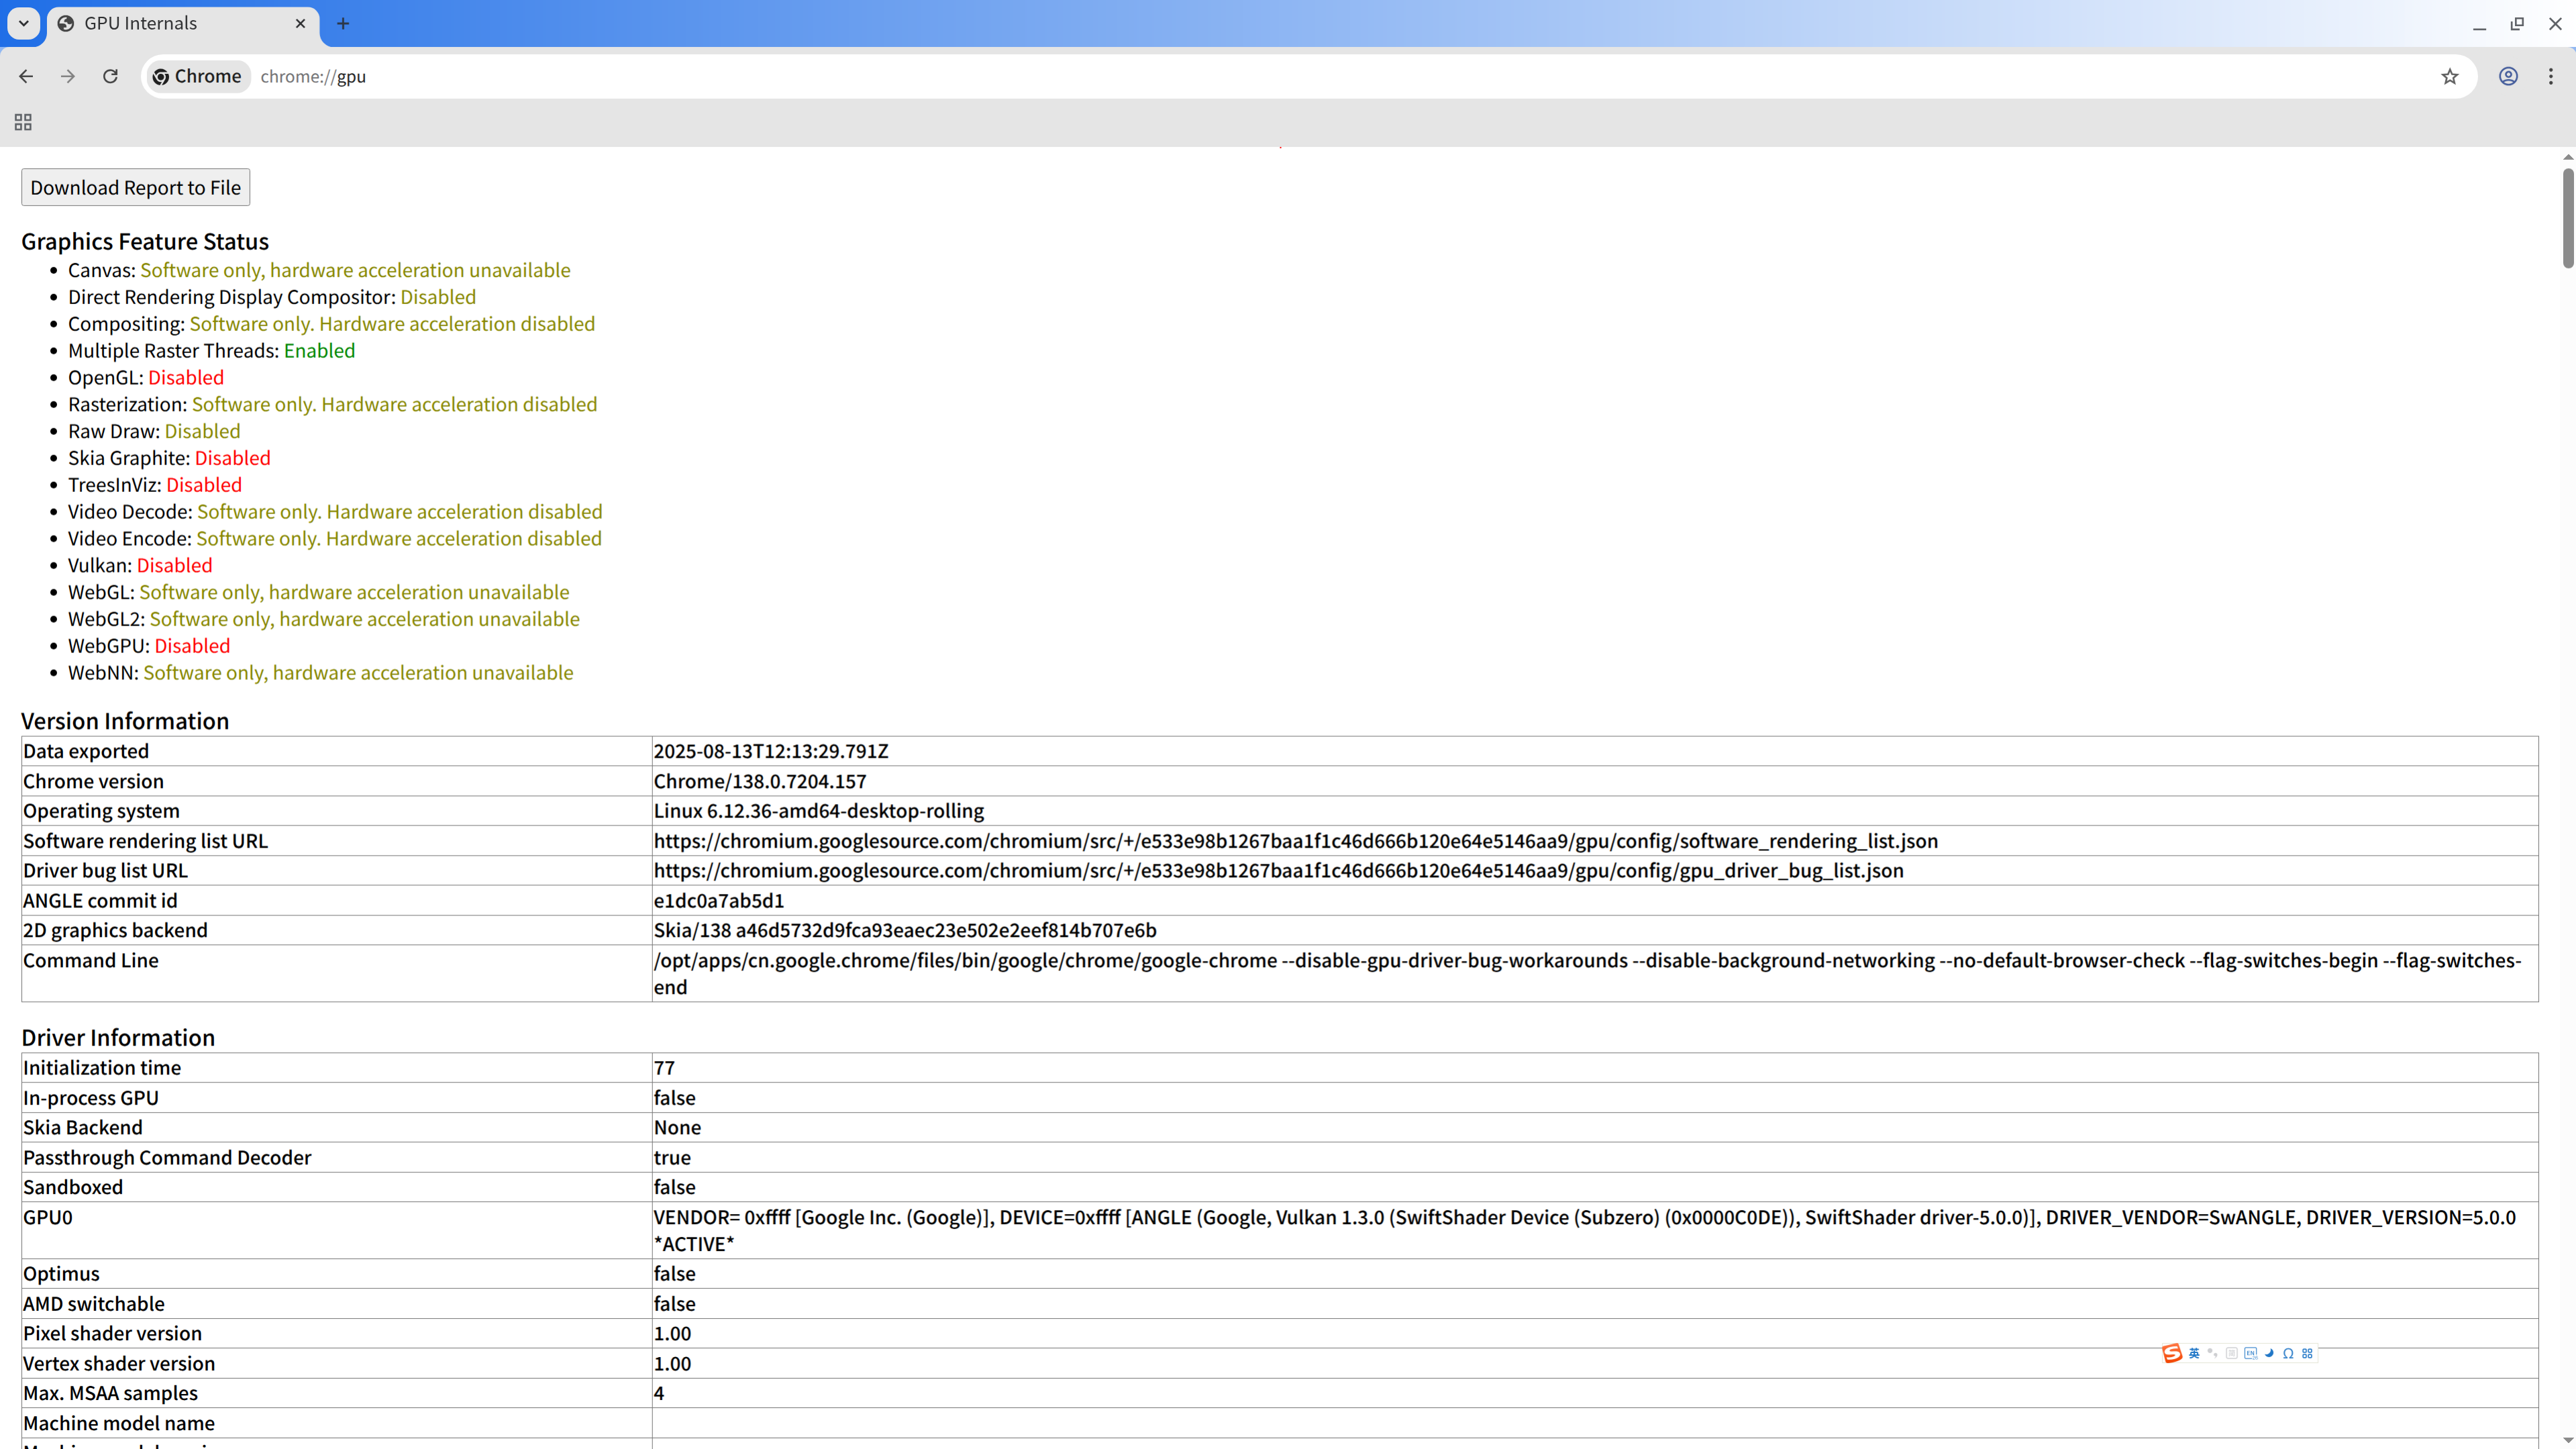
Task: Click the WebGPU Disabled status
Action: pyautogui.click(x=192, y=645)
